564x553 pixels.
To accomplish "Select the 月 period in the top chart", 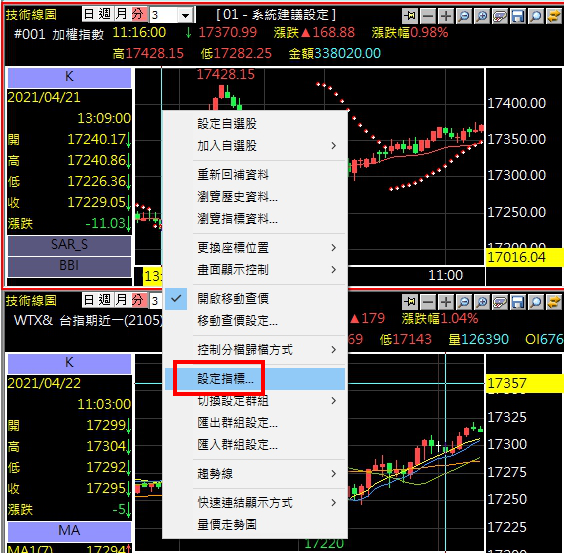I will tap(122, 14).
